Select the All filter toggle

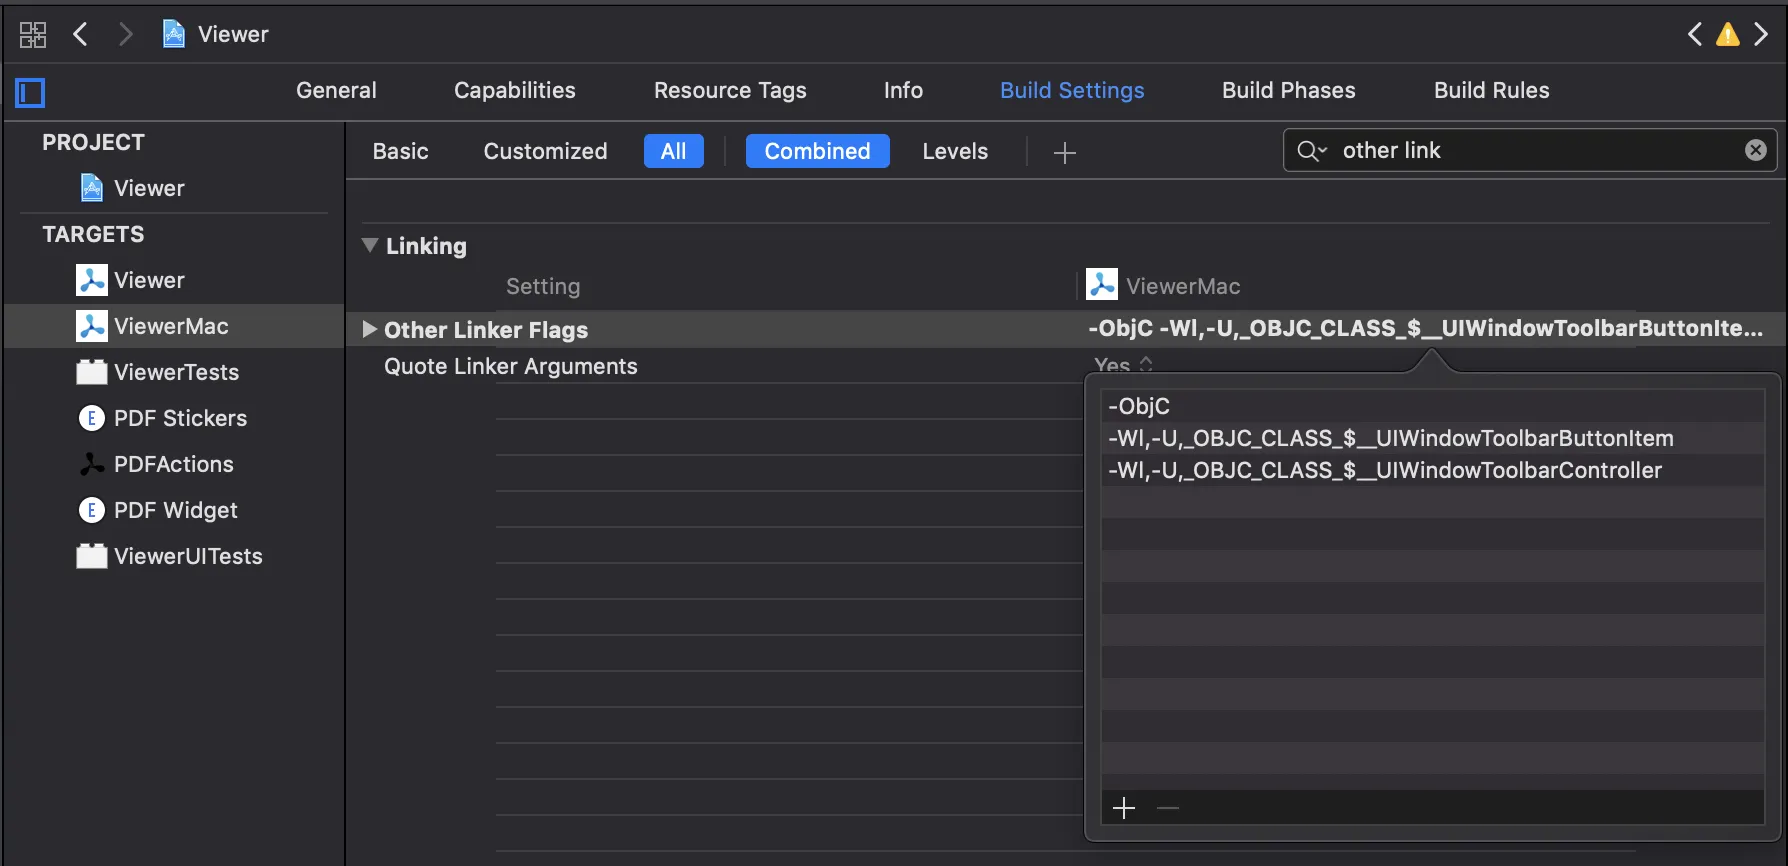[x=673, y=151]
